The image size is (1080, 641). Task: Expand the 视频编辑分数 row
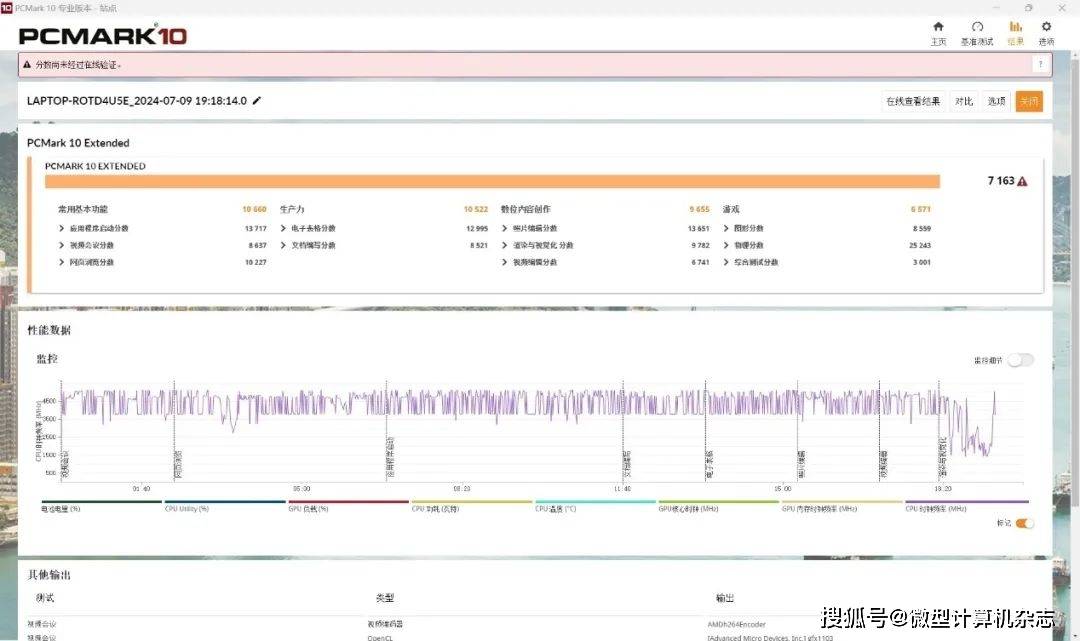click(504, 262)
